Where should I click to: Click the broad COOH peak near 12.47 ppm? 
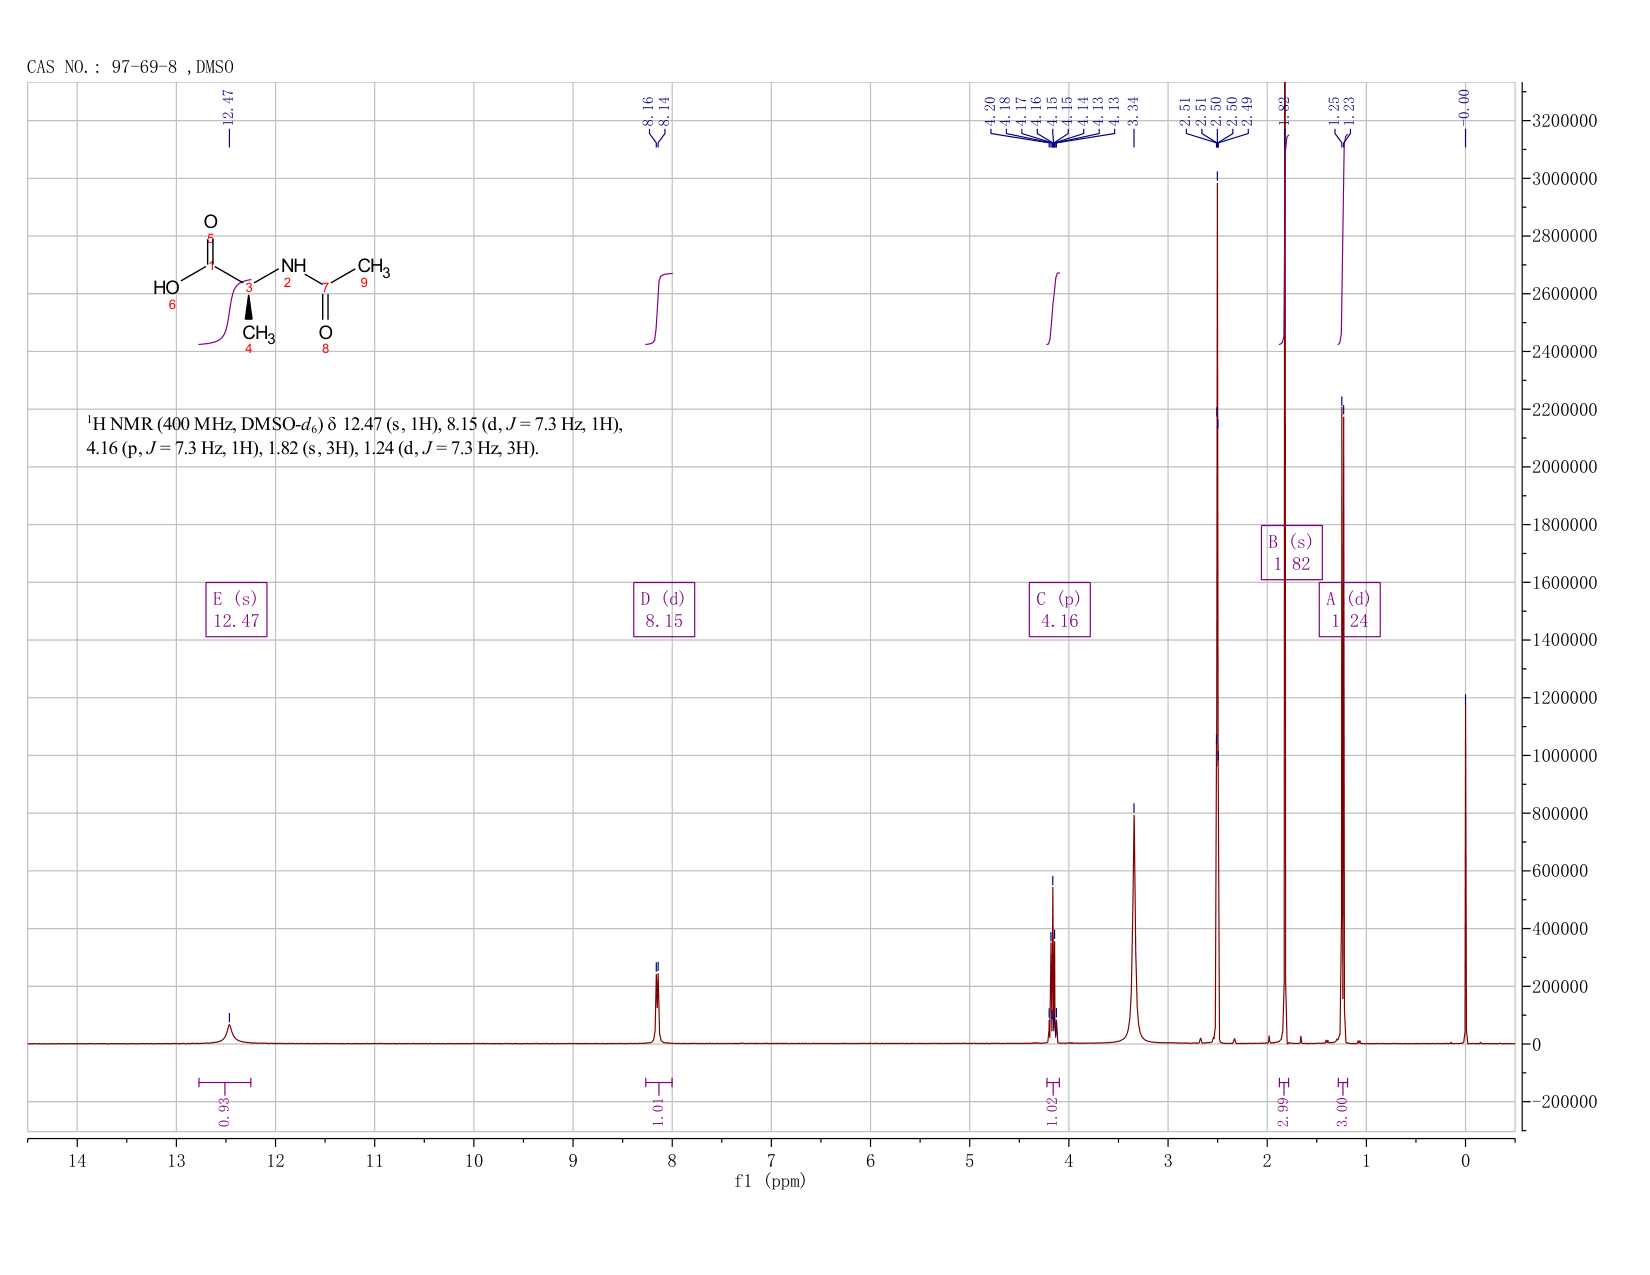click(x=229, y=1033)
